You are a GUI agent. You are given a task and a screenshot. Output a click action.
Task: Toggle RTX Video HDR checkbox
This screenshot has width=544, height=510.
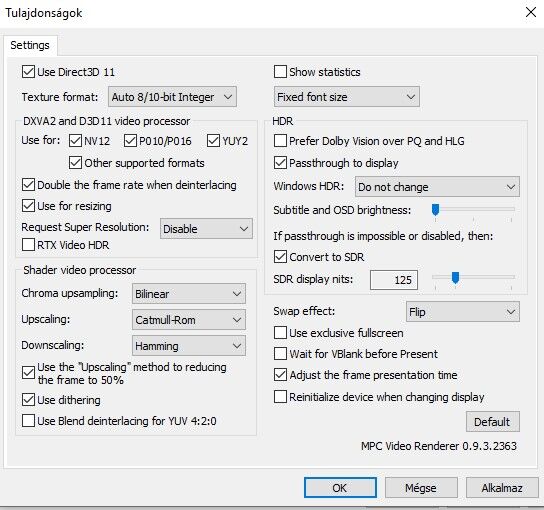click(x=28, y=245)
